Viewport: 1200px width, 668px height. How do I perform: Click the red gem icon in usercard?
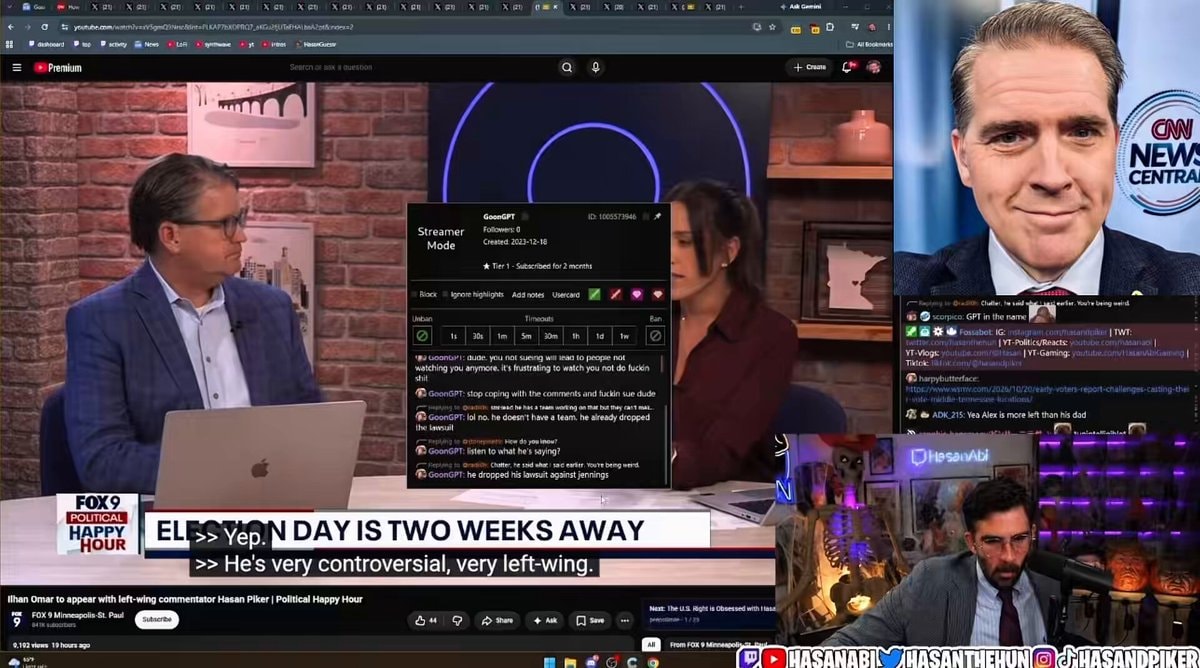[658, 295]
